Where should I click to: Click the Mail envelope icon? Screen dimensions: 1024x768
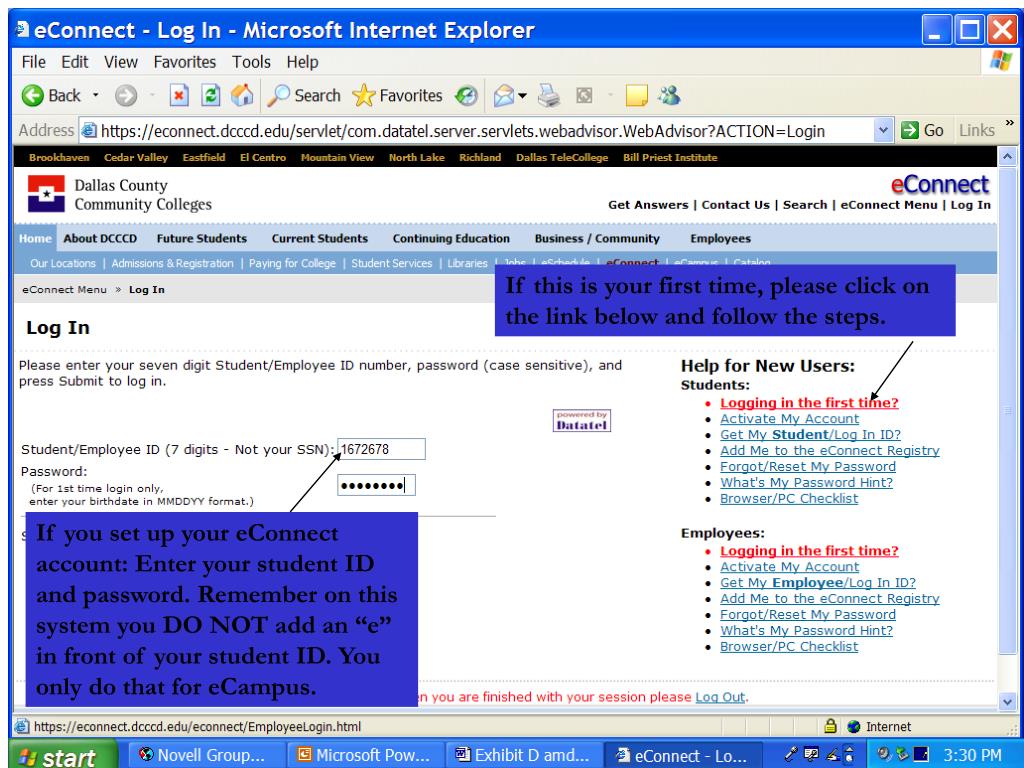tap(504, 96)
